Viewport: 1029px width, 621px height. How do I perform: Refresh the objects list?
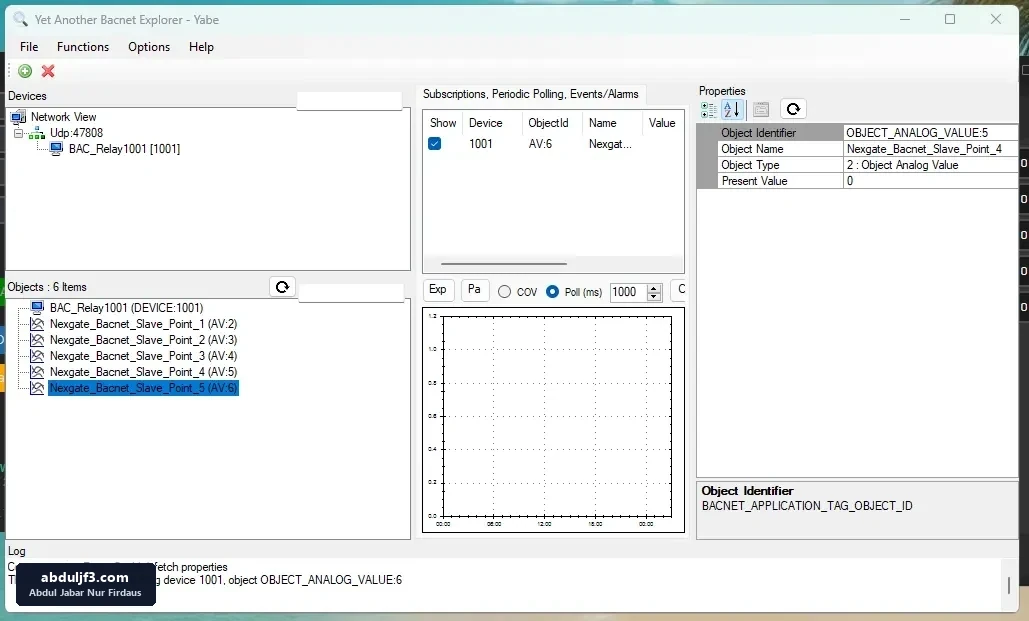pos(282,287)
